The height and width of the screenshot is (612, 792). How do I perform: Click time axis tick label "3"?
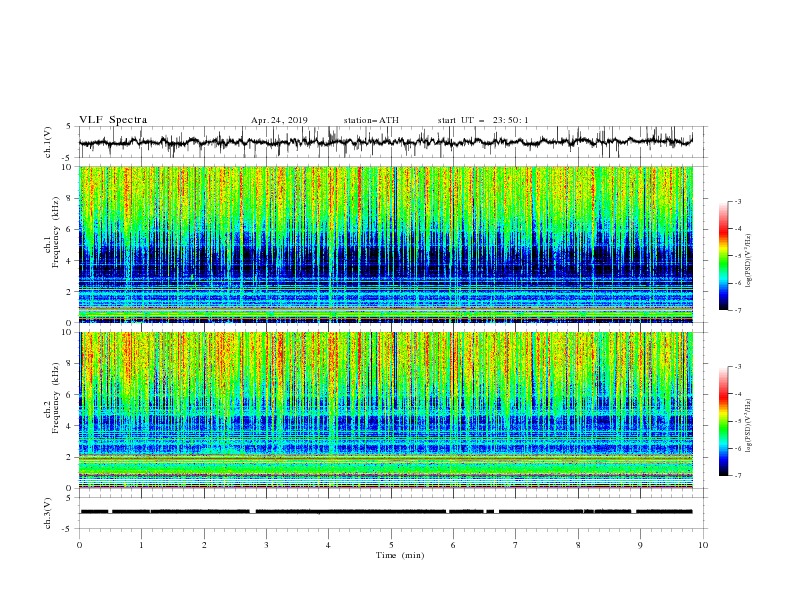point(266,545)
